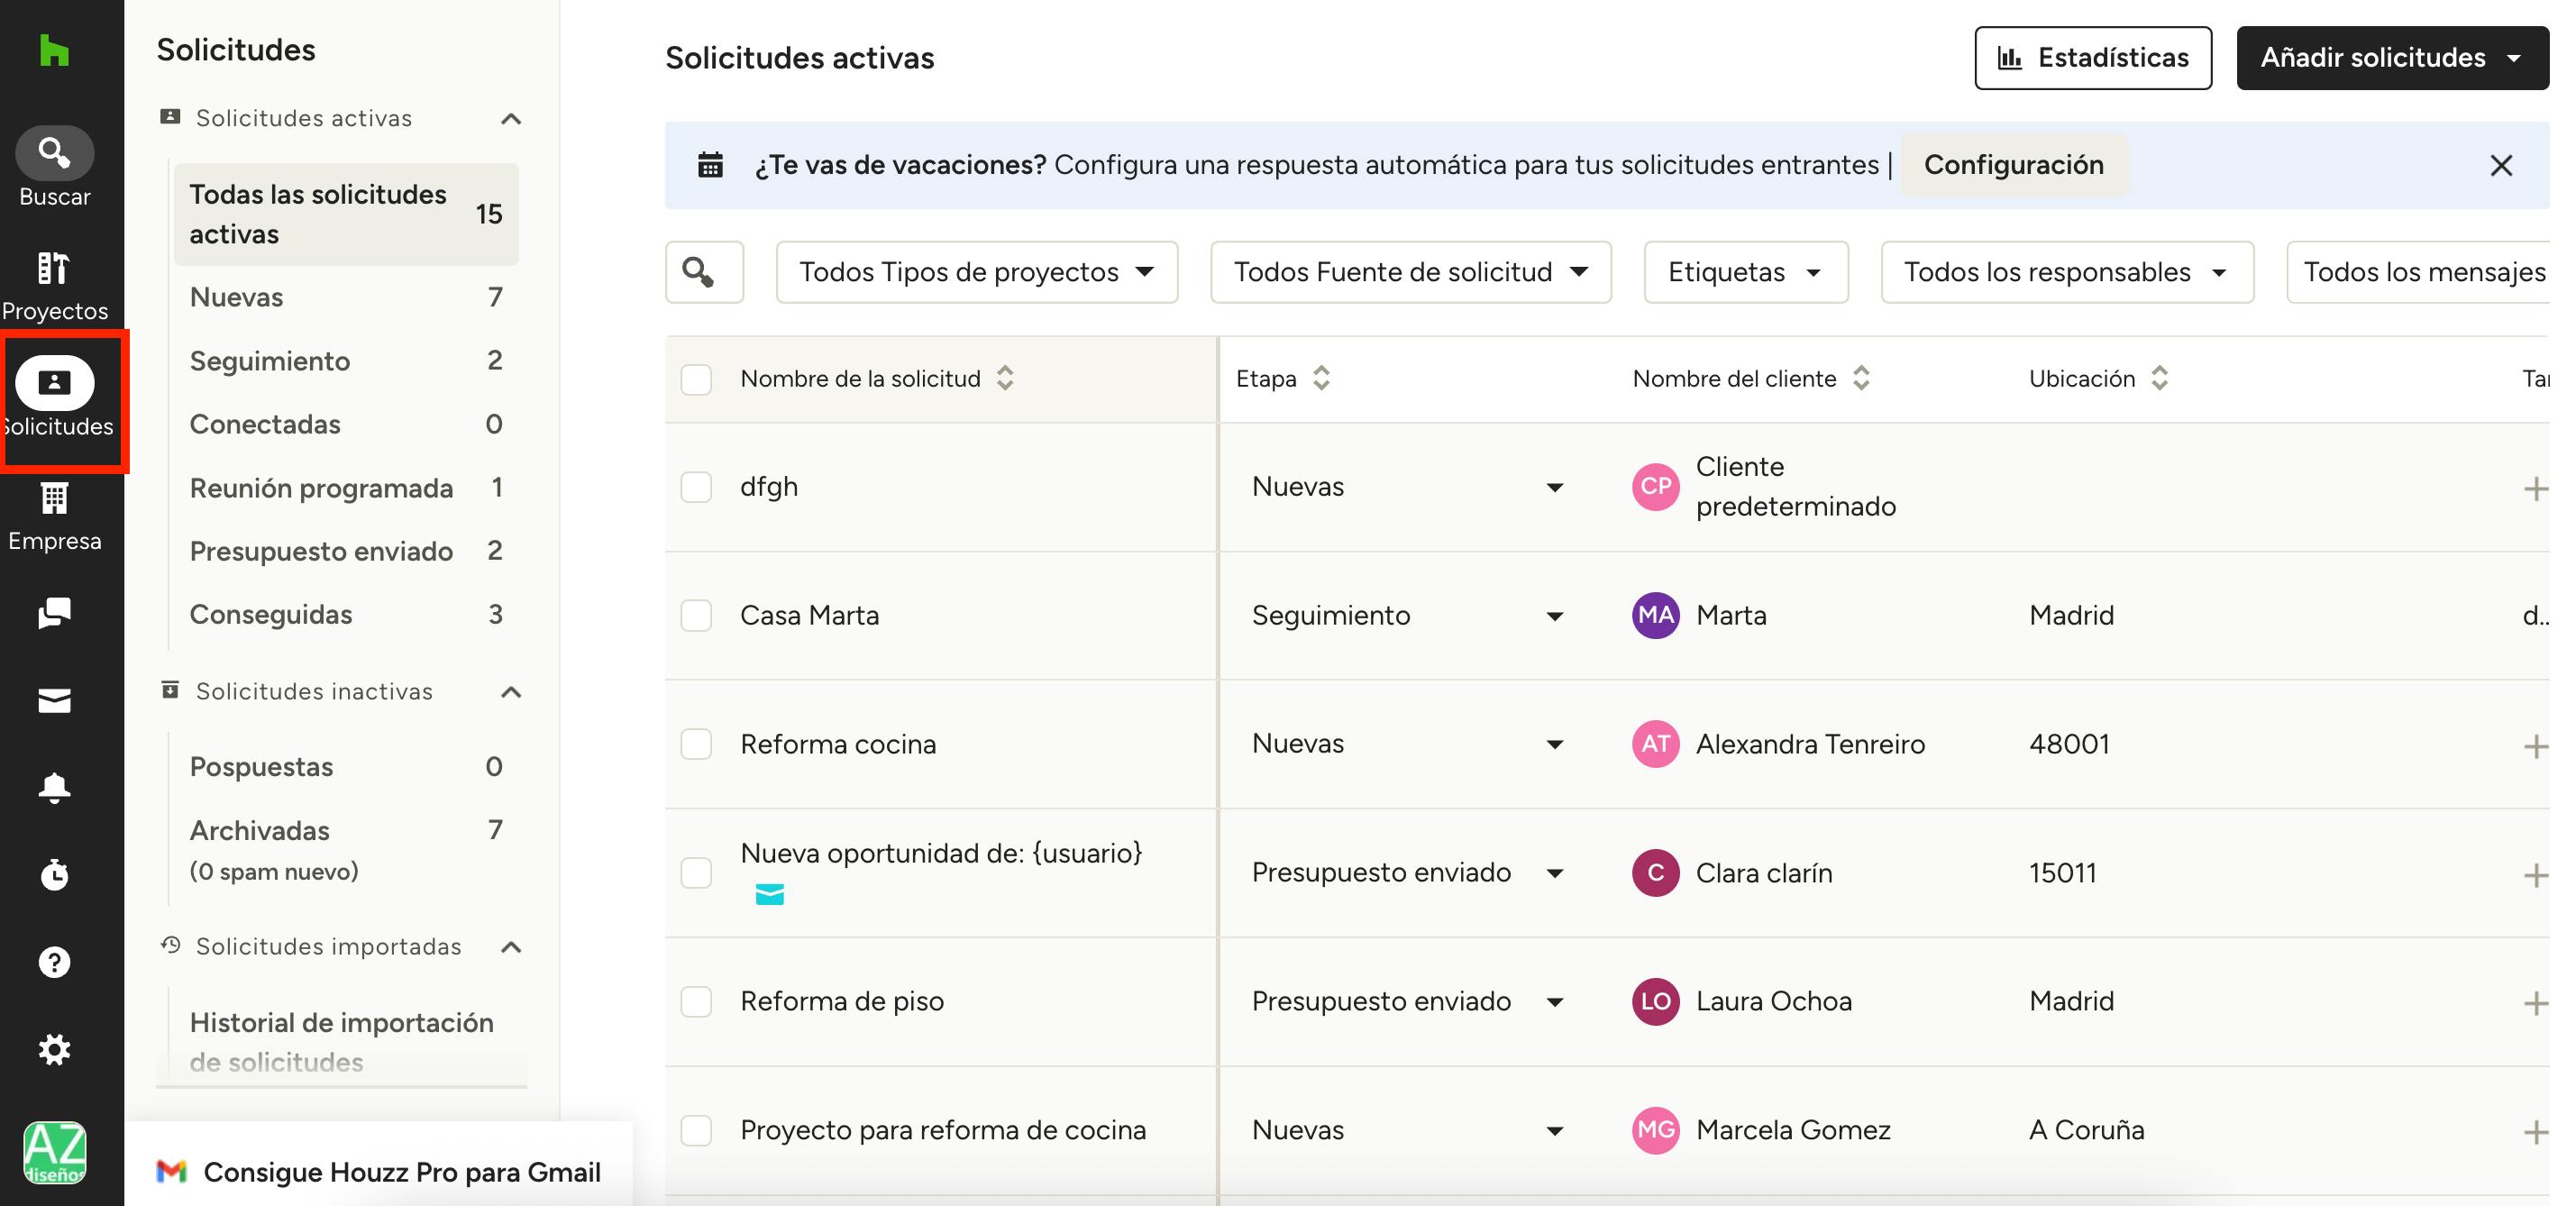Open Añadir solicitudes dropdown button
This screenshot has height=1206, width=2576.
click(x=2391, y=58)
